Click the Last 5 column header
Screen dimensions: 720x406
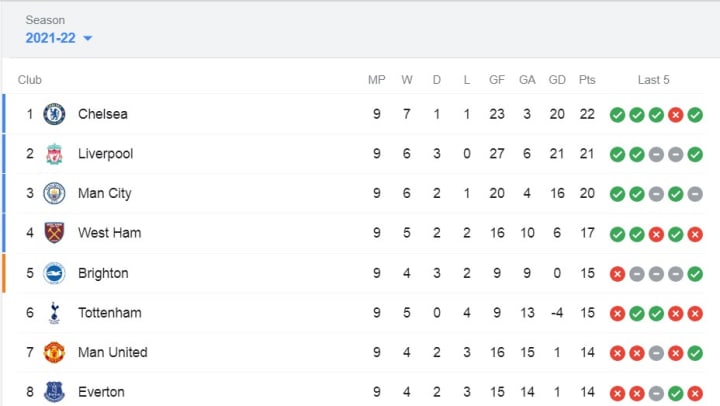pyautogui.click(x=653, y=80)
